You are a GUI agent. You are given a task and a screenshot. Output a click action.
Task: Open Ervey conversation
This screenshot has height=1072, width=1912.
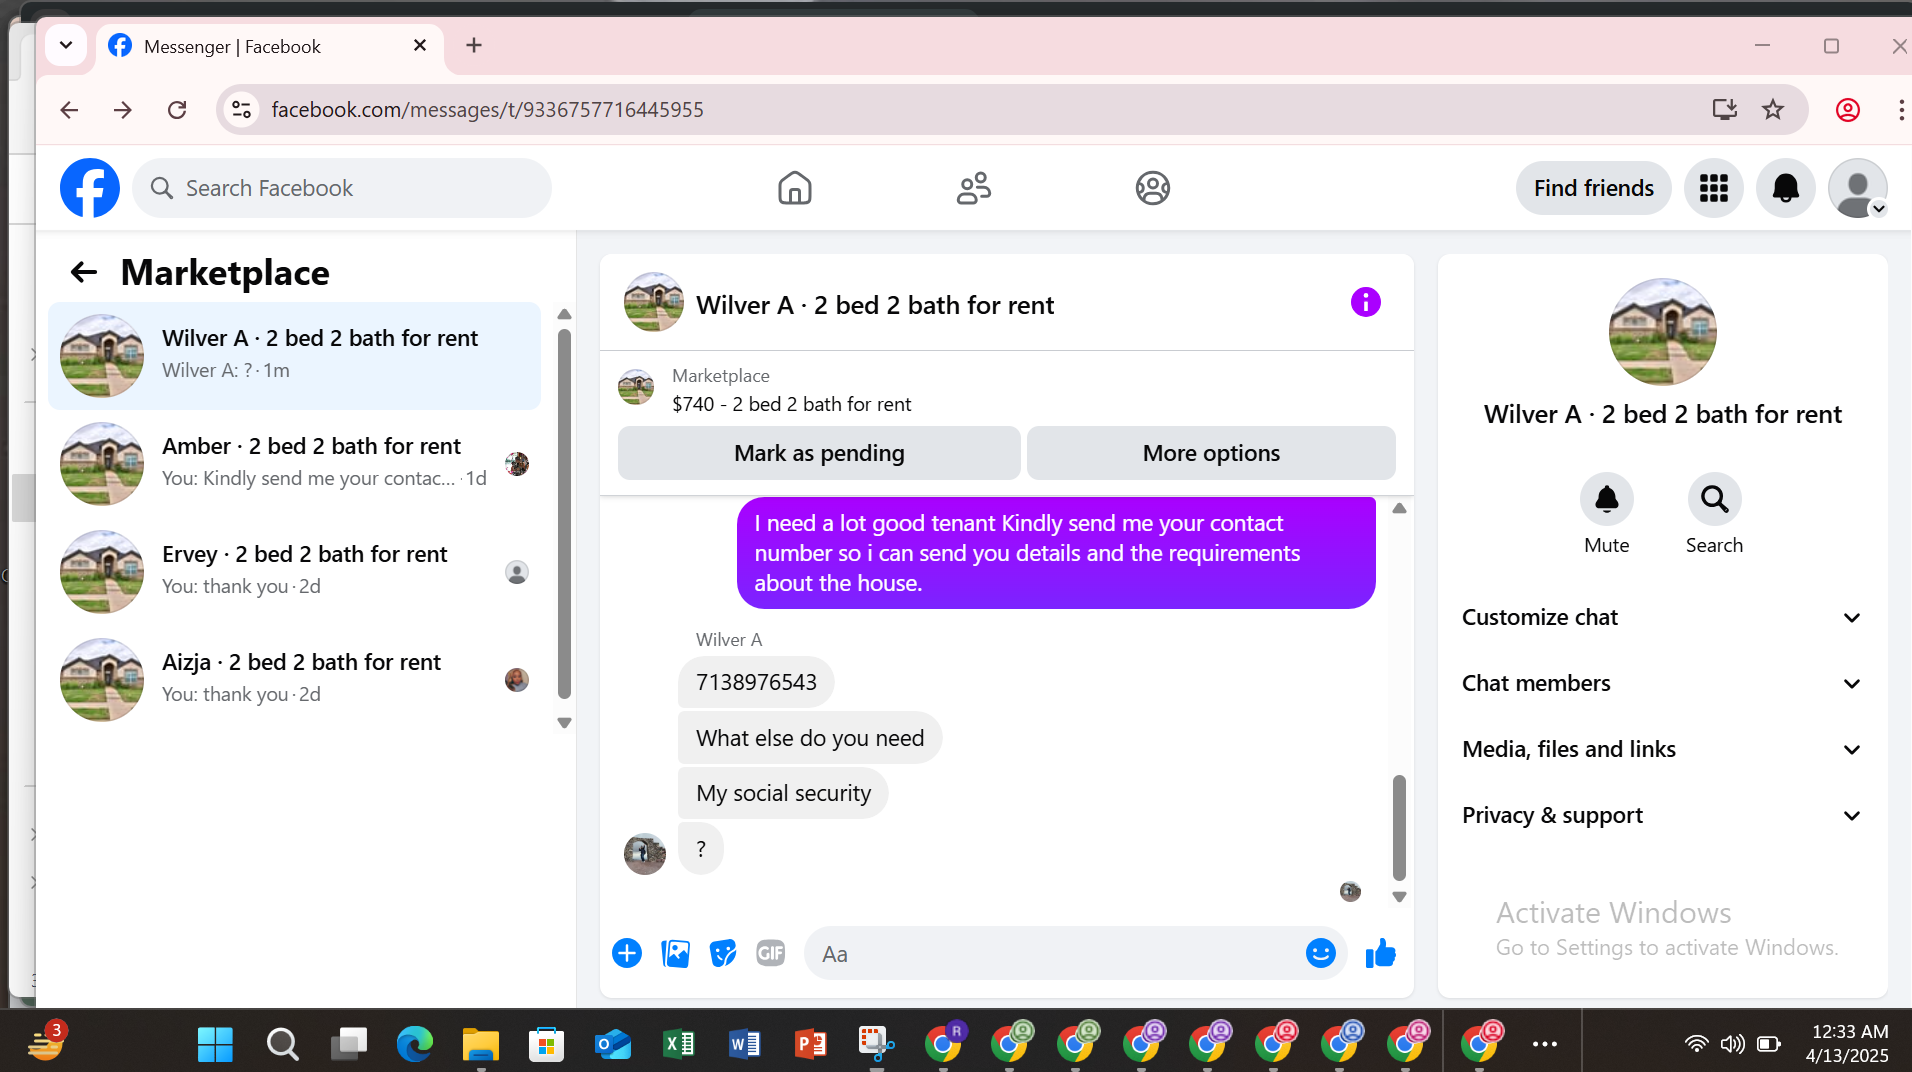pyautogui.click(x=294, y=571)
